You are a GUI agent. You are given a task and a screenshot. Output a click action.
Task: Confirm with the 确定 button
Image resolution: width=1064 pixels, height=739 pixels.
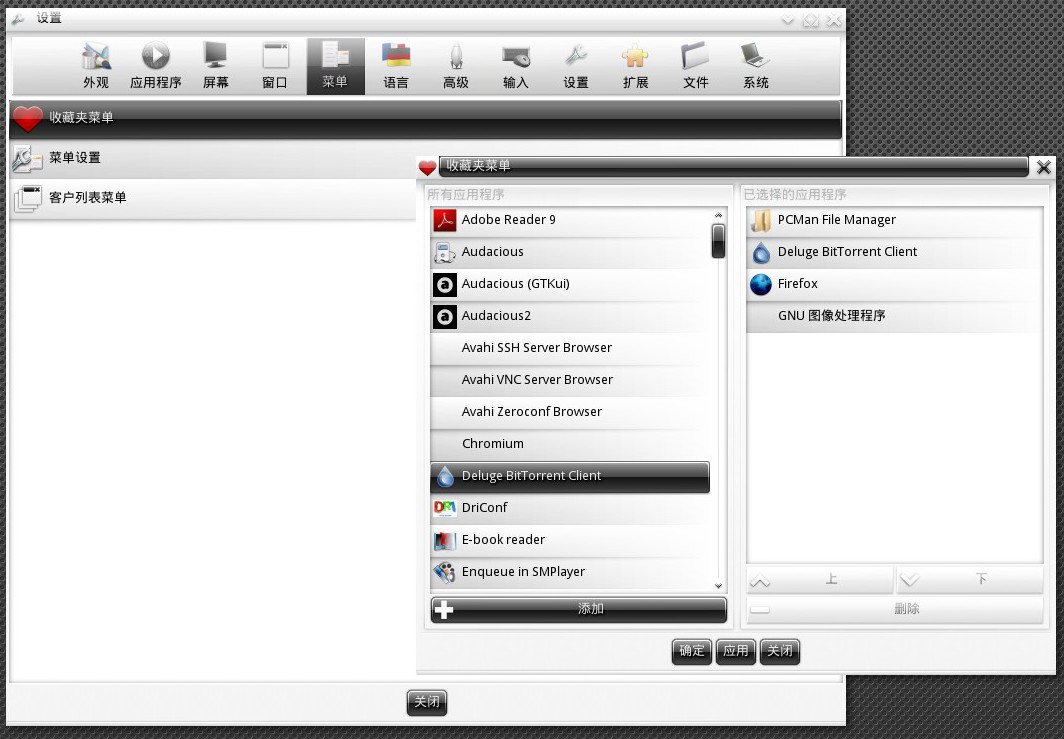(691, 651)
